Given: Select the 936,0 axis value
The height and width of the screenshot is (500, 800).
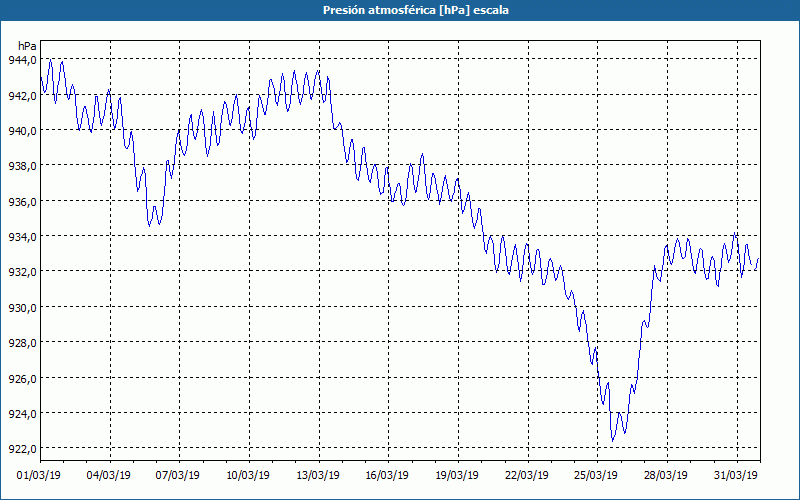Looking at the screenshot, I should coord(22,202).
